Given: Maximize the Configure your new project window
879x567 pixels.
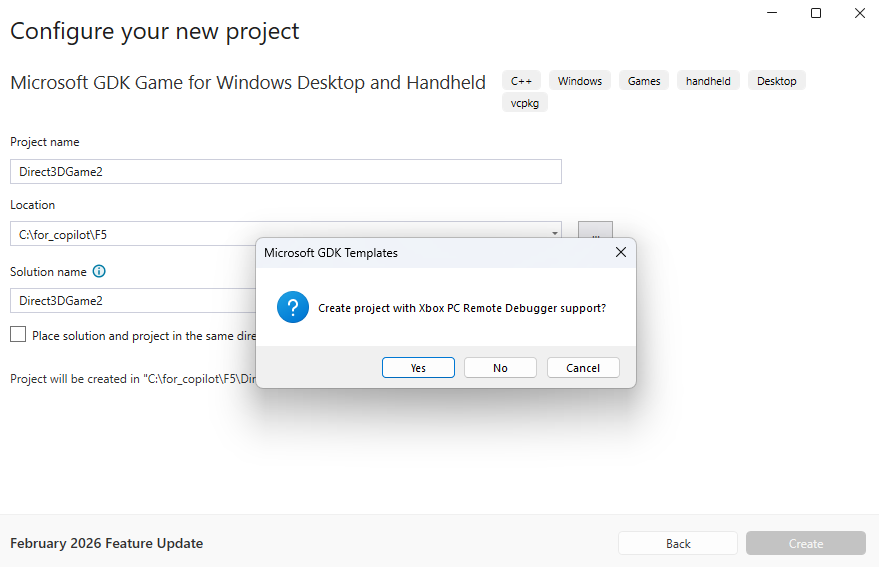Looking at the screenshot, I should coord(816,12).
